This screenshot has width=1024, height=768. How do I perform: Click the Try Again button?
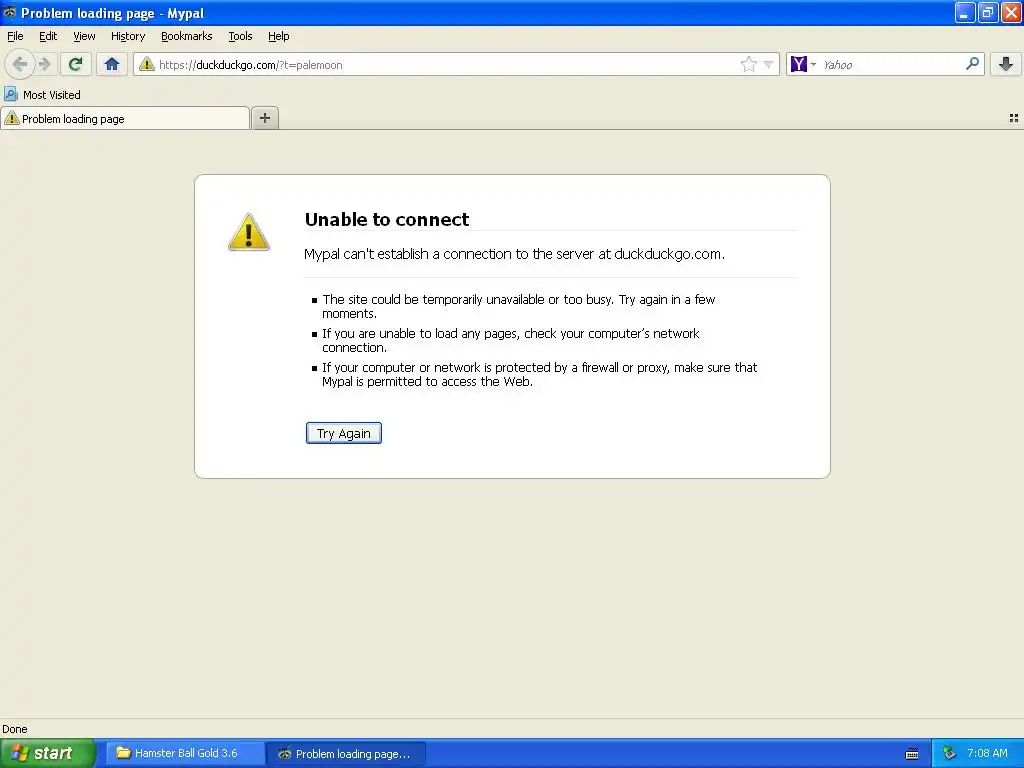click(344, 433)
